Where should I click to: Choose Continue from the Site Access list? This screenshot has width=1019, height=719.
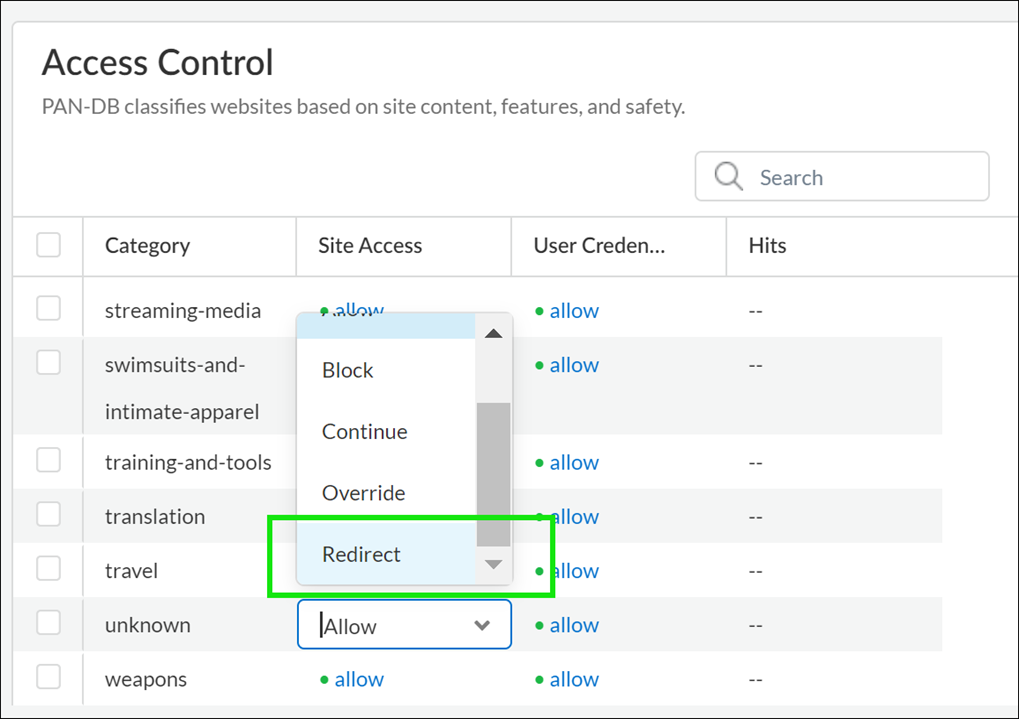pos(386,432)
